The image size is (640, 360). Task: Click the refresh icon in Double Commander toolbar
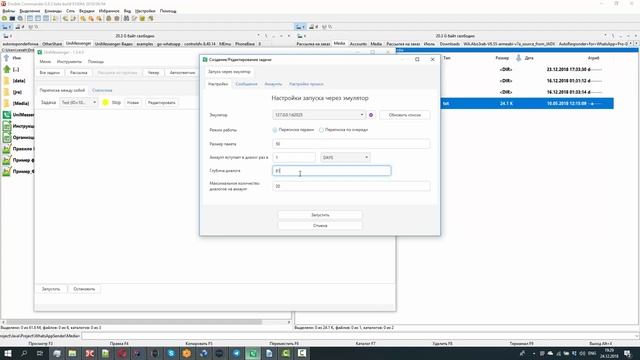pyautogui.click(x=4, y=18)
